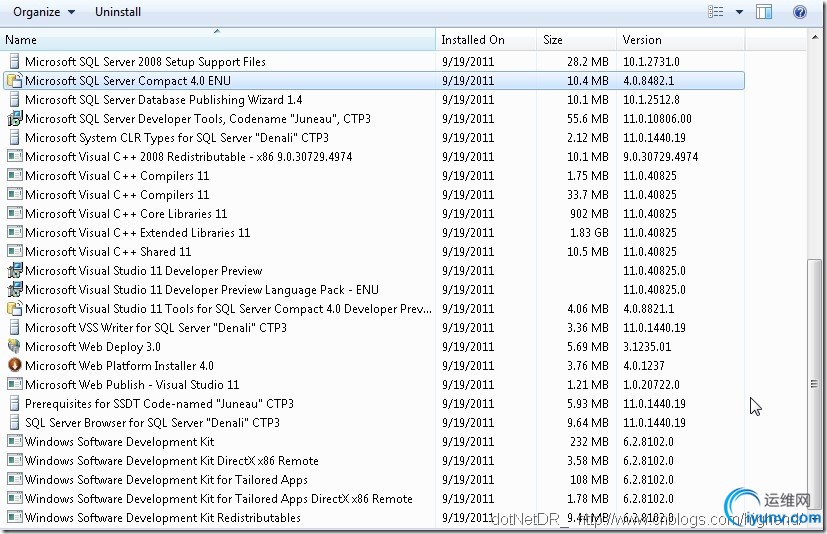The width and height of the screenshot is (827, 534).
Task: Click size value 28.2 MB
Action: coord(588,62)
